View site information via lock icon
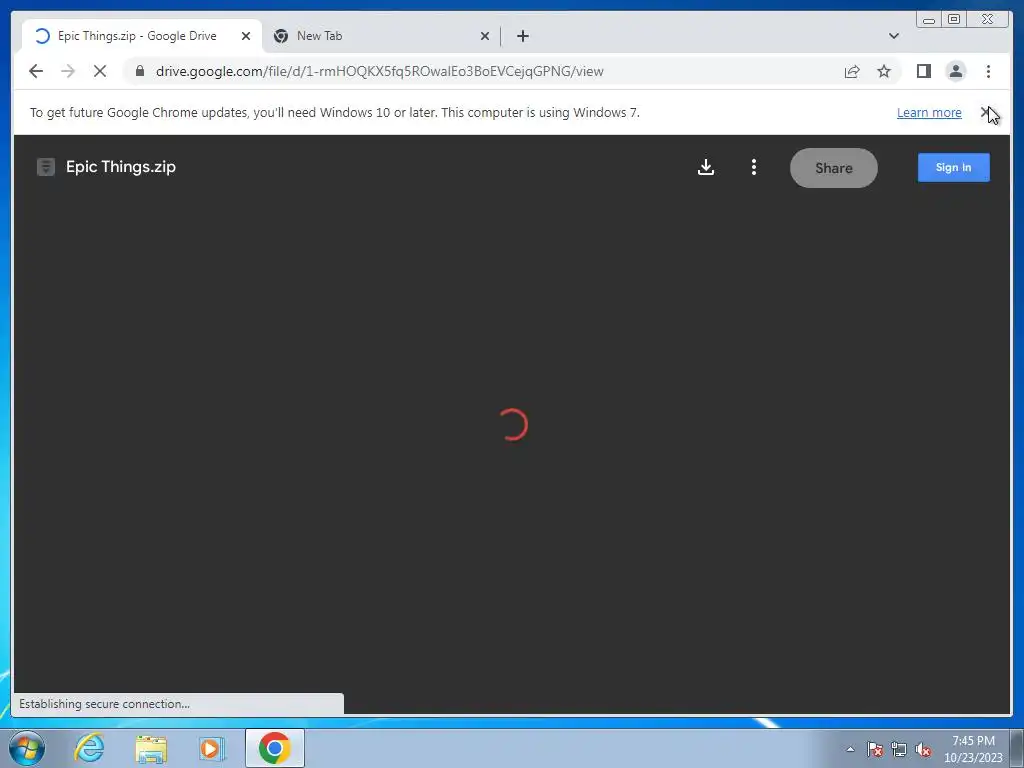Viewport: 1024px width, 768px height. (140, 71)
